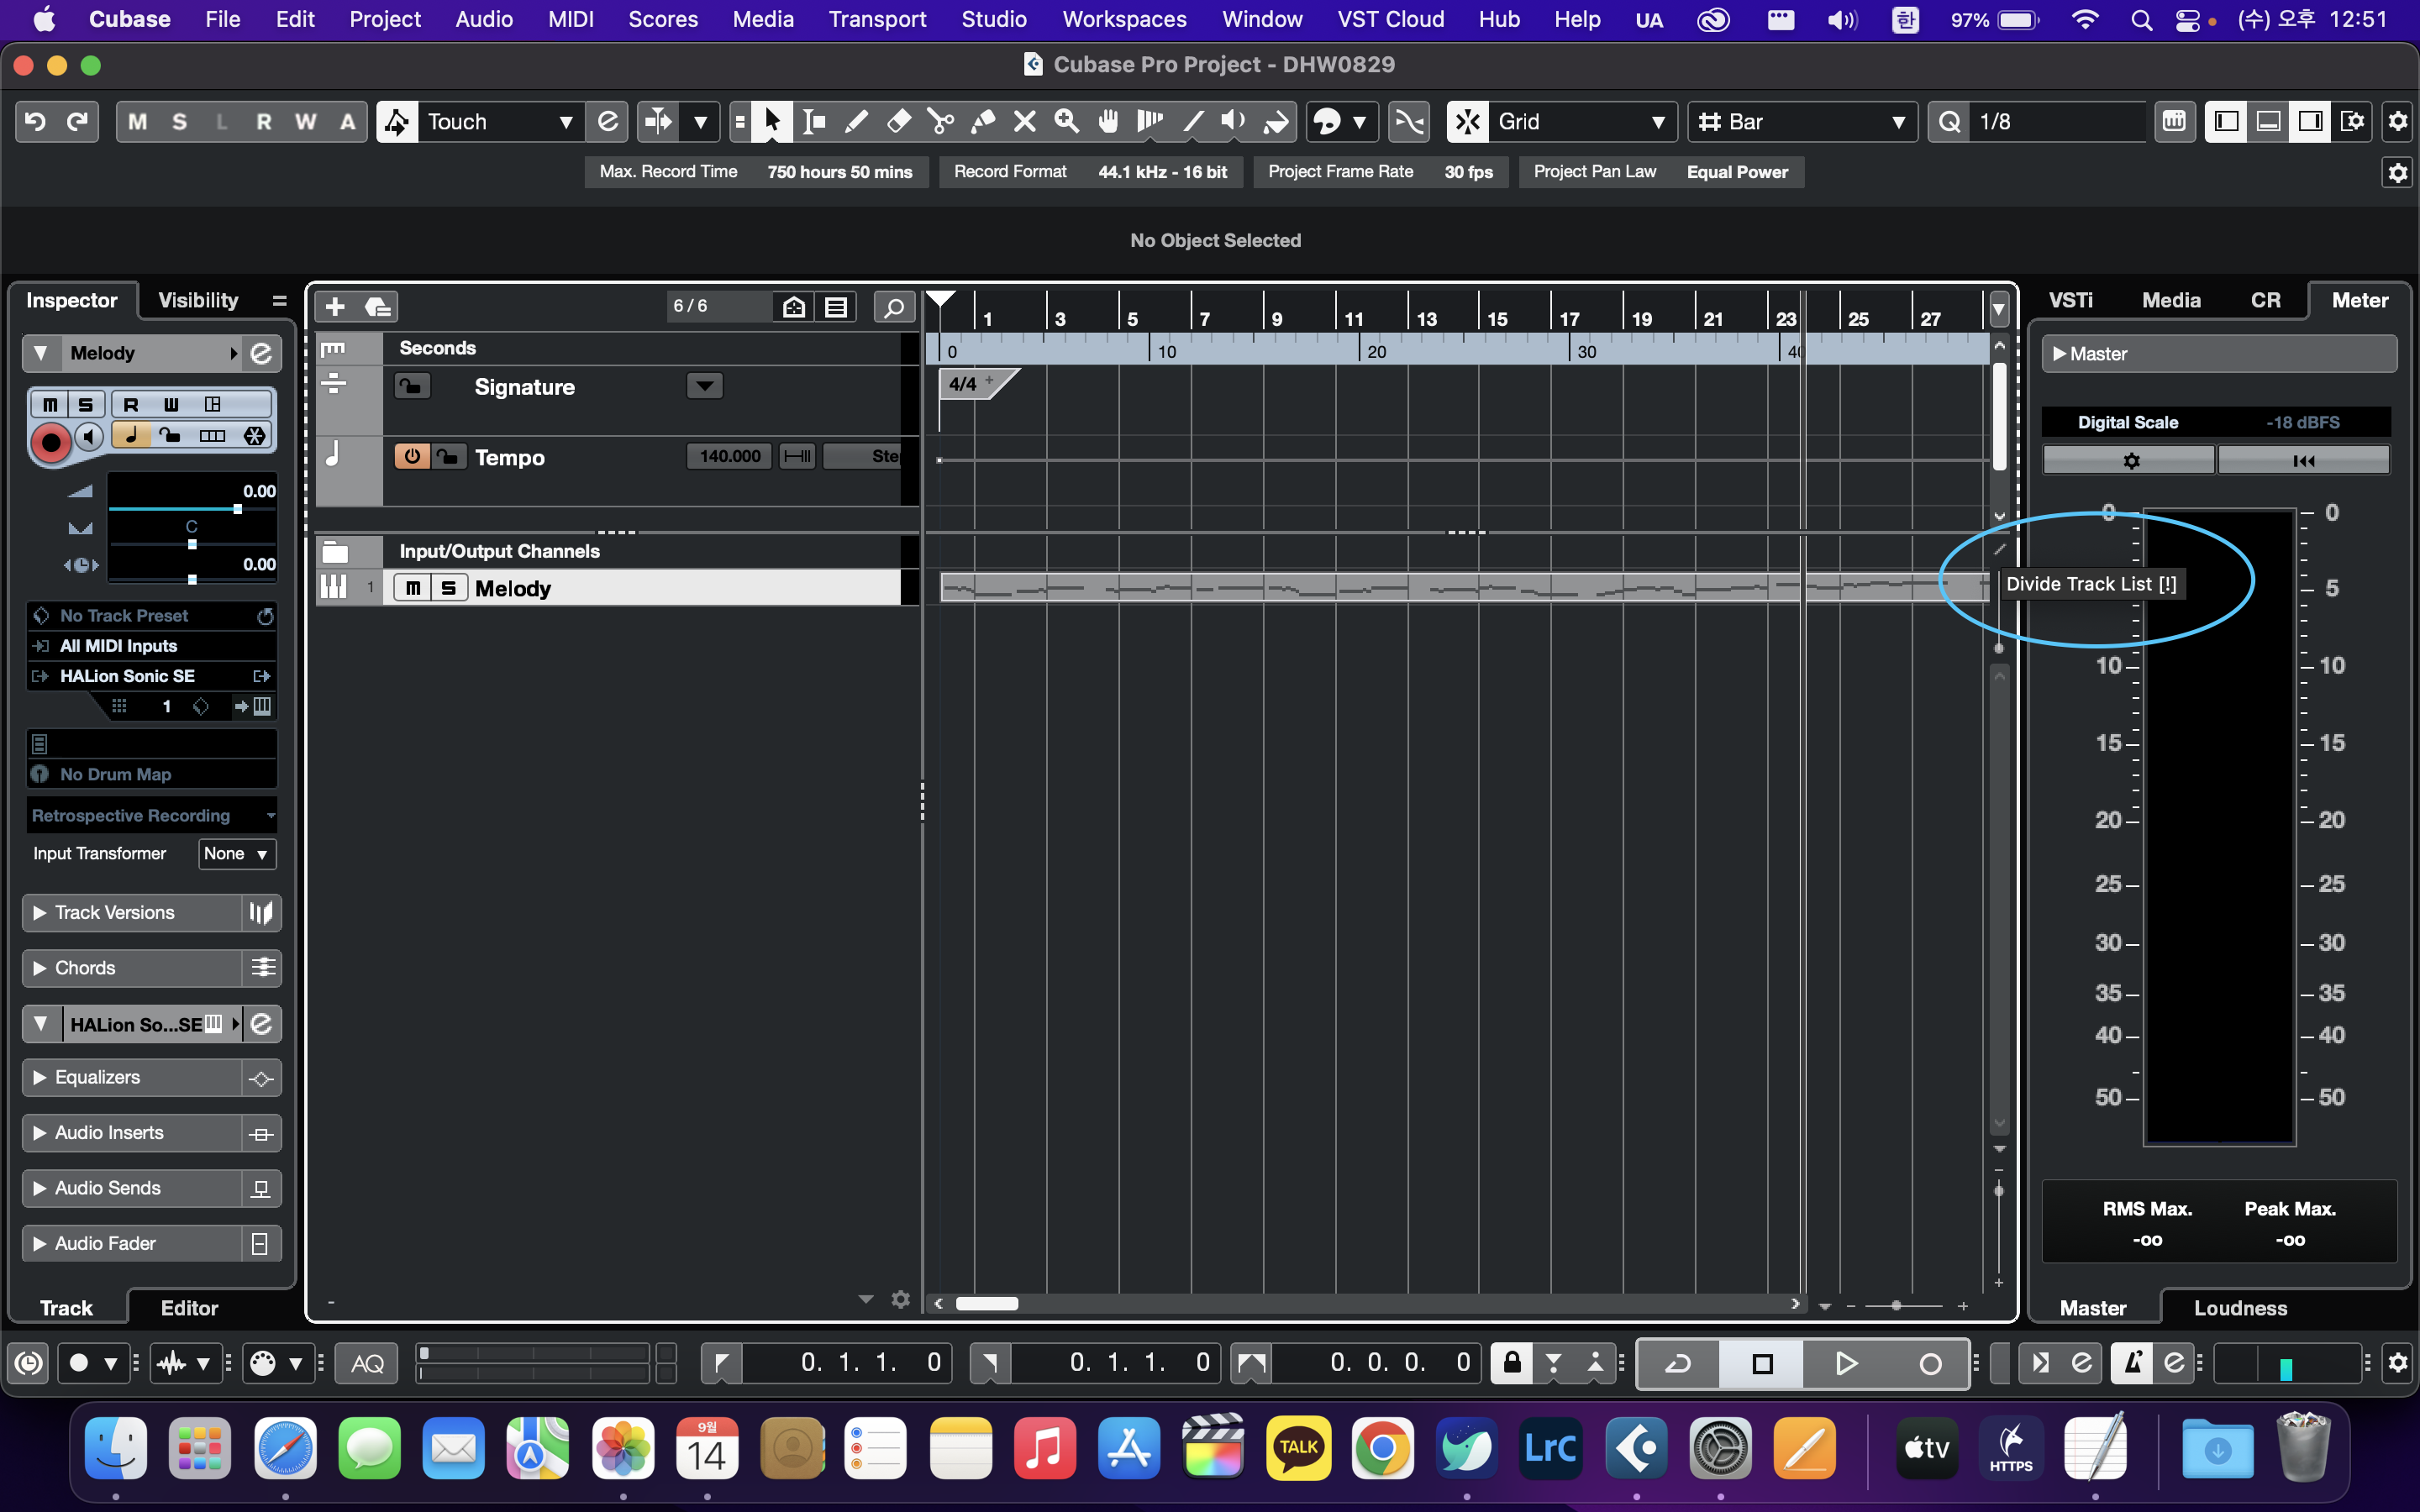
Task: Select the Scissors split tool
Action: pos(940,122)
